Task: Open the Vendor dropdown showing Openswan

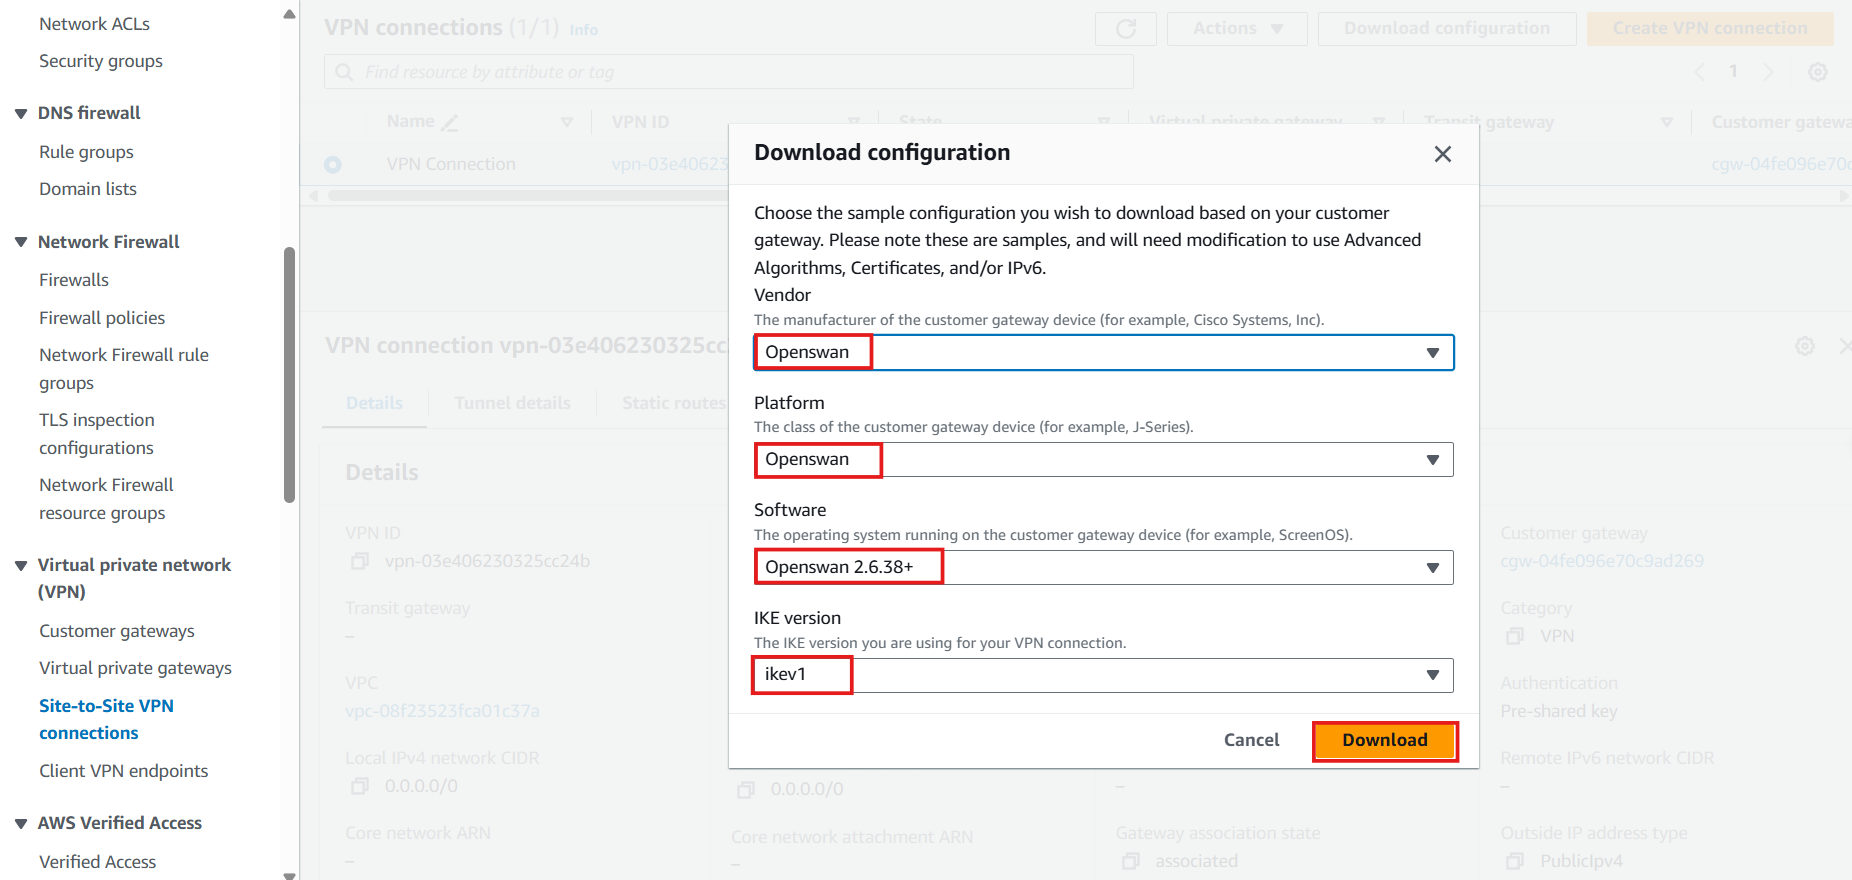Action: [1103, 352]
